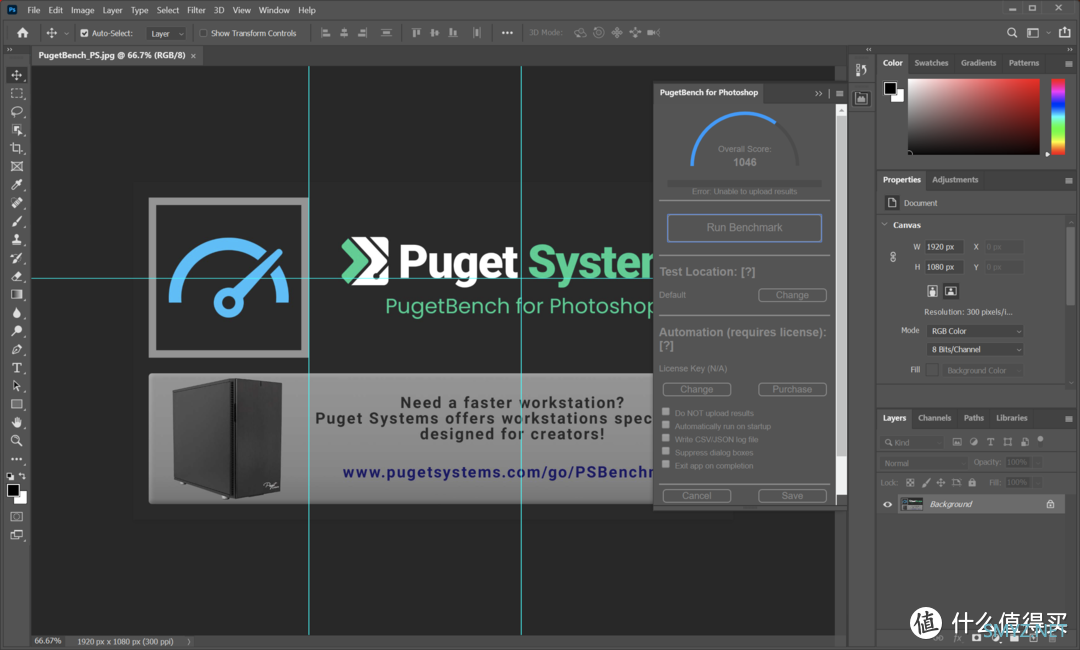Select the History Brush tool
Image resolution: width=1080 pixels, height=650 pixels.
17,258
